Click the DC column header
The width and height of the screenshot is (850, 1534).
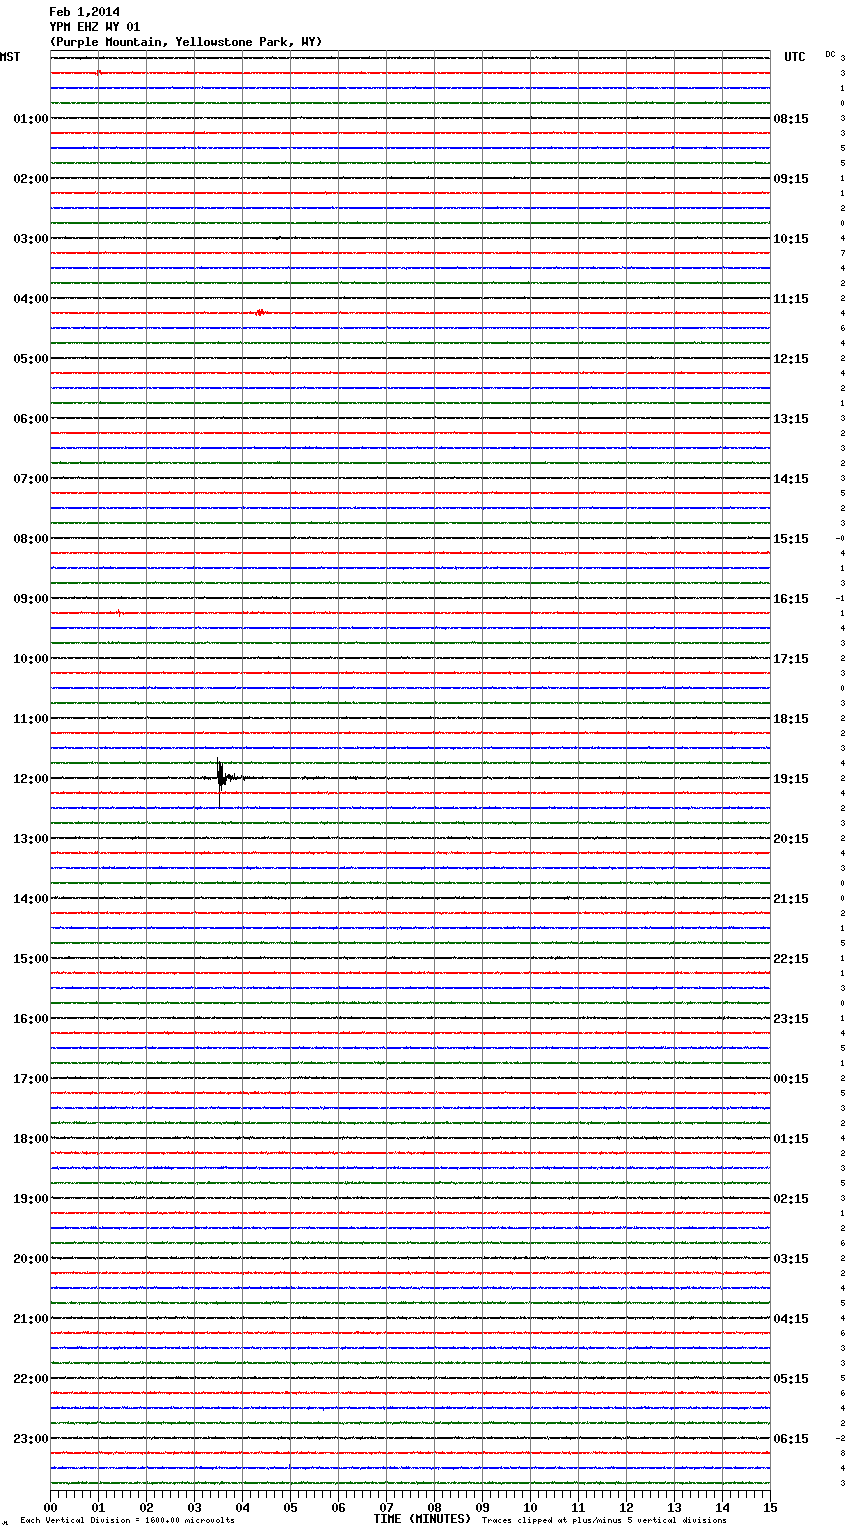(x=830, y=54)
